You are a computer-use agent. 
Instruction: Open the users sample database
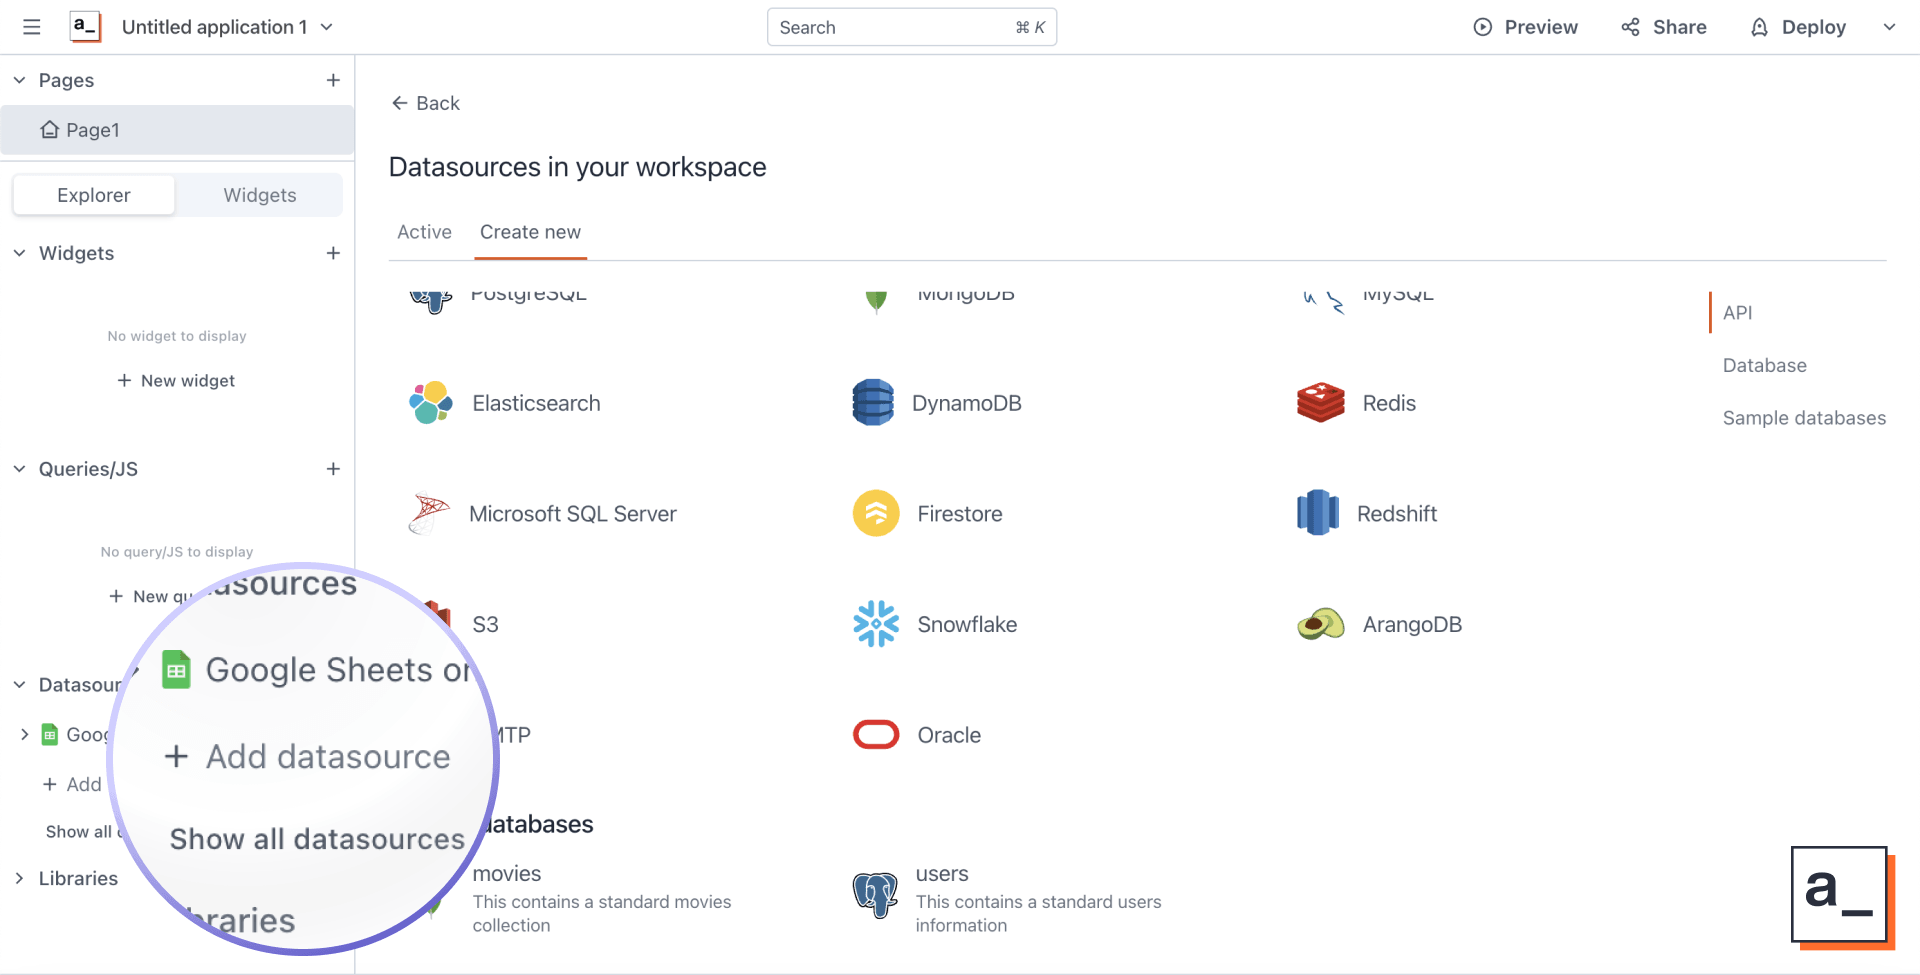pyautogui.click(x=942, y=873)
